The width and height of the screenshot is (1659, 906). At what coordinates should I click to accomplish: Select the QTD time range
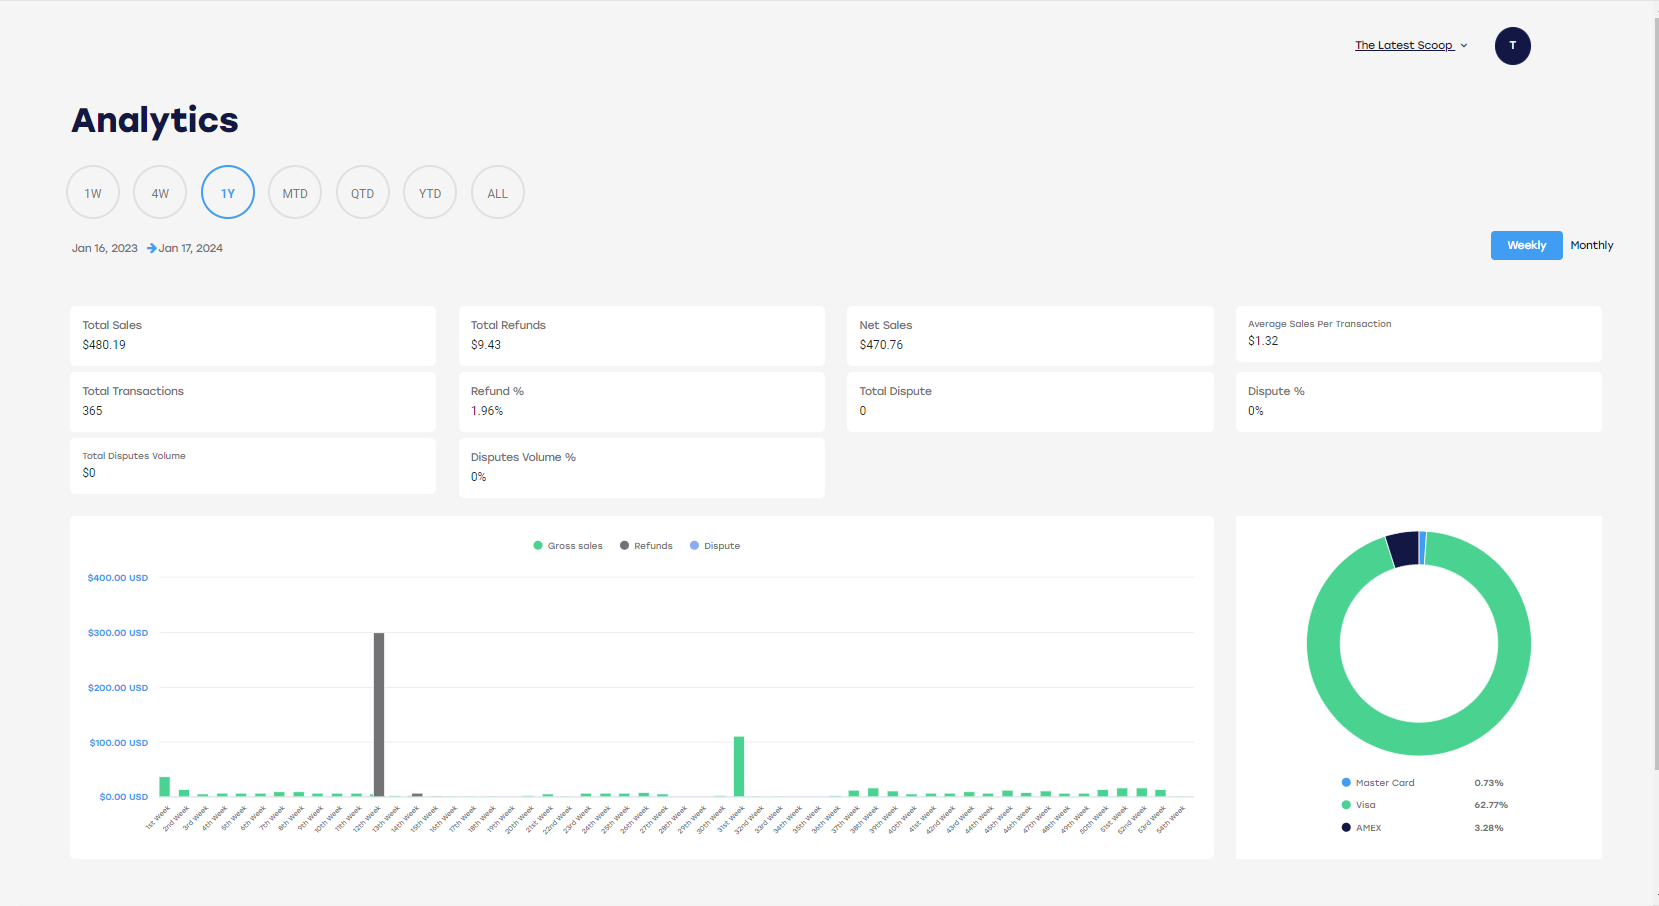363,192
